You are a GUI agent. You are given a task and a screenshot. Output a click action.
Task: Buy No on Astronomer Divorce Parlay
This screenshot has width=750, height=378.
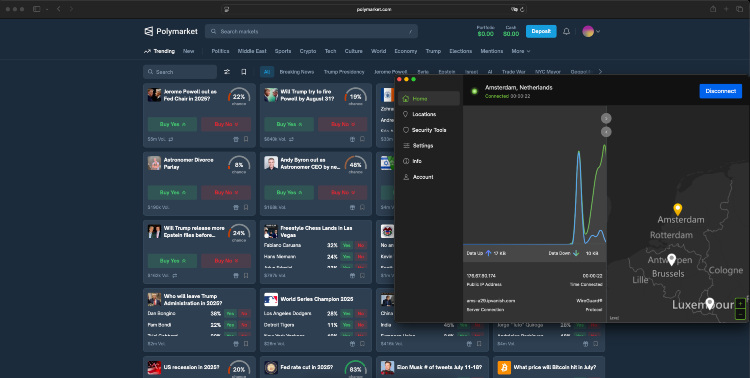[226, 192]
